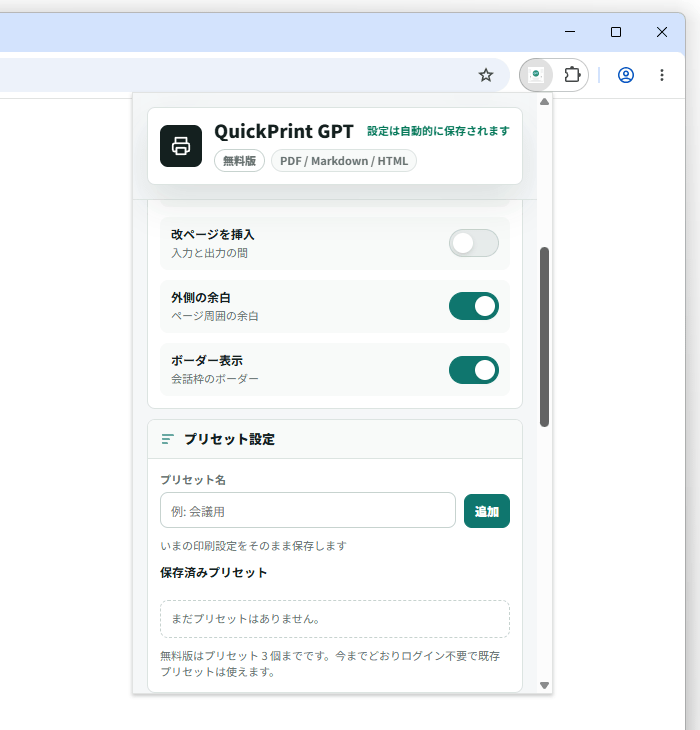
Task: Click the popup scrollbar down arrow
Action: point(545,685)
